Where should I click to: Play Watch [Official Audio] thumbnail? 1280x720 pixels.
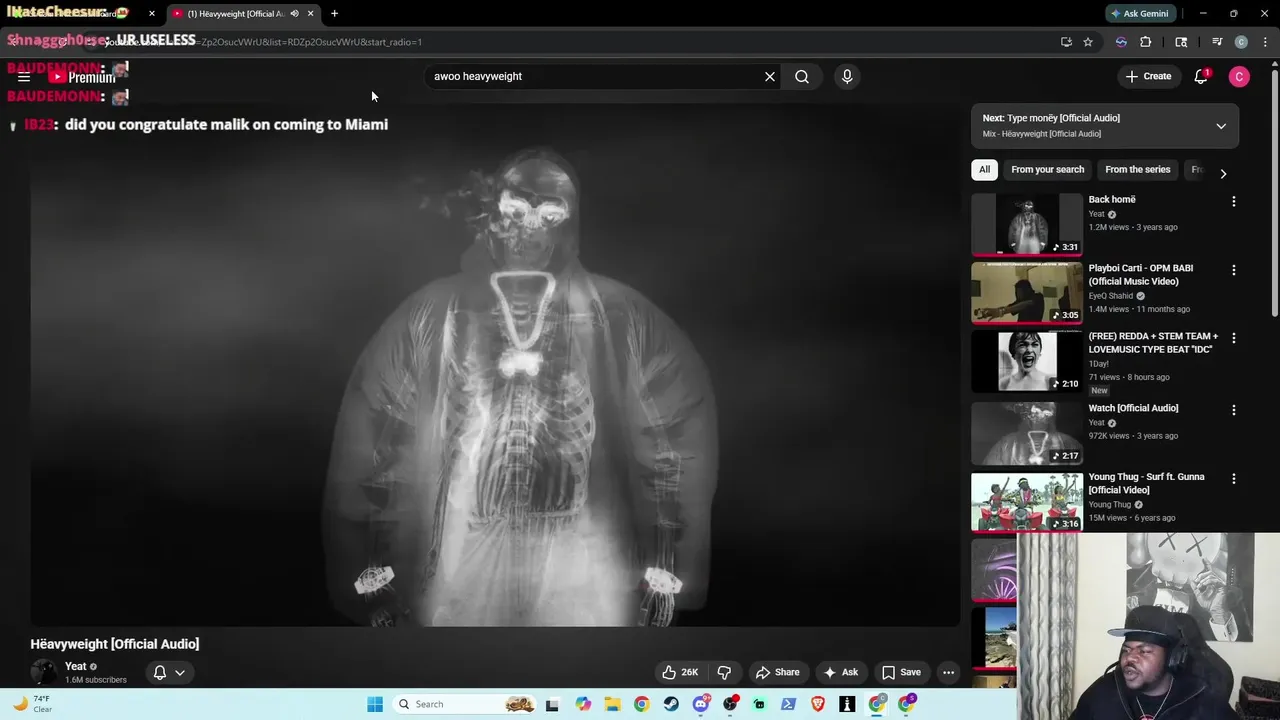point(1027,433)
